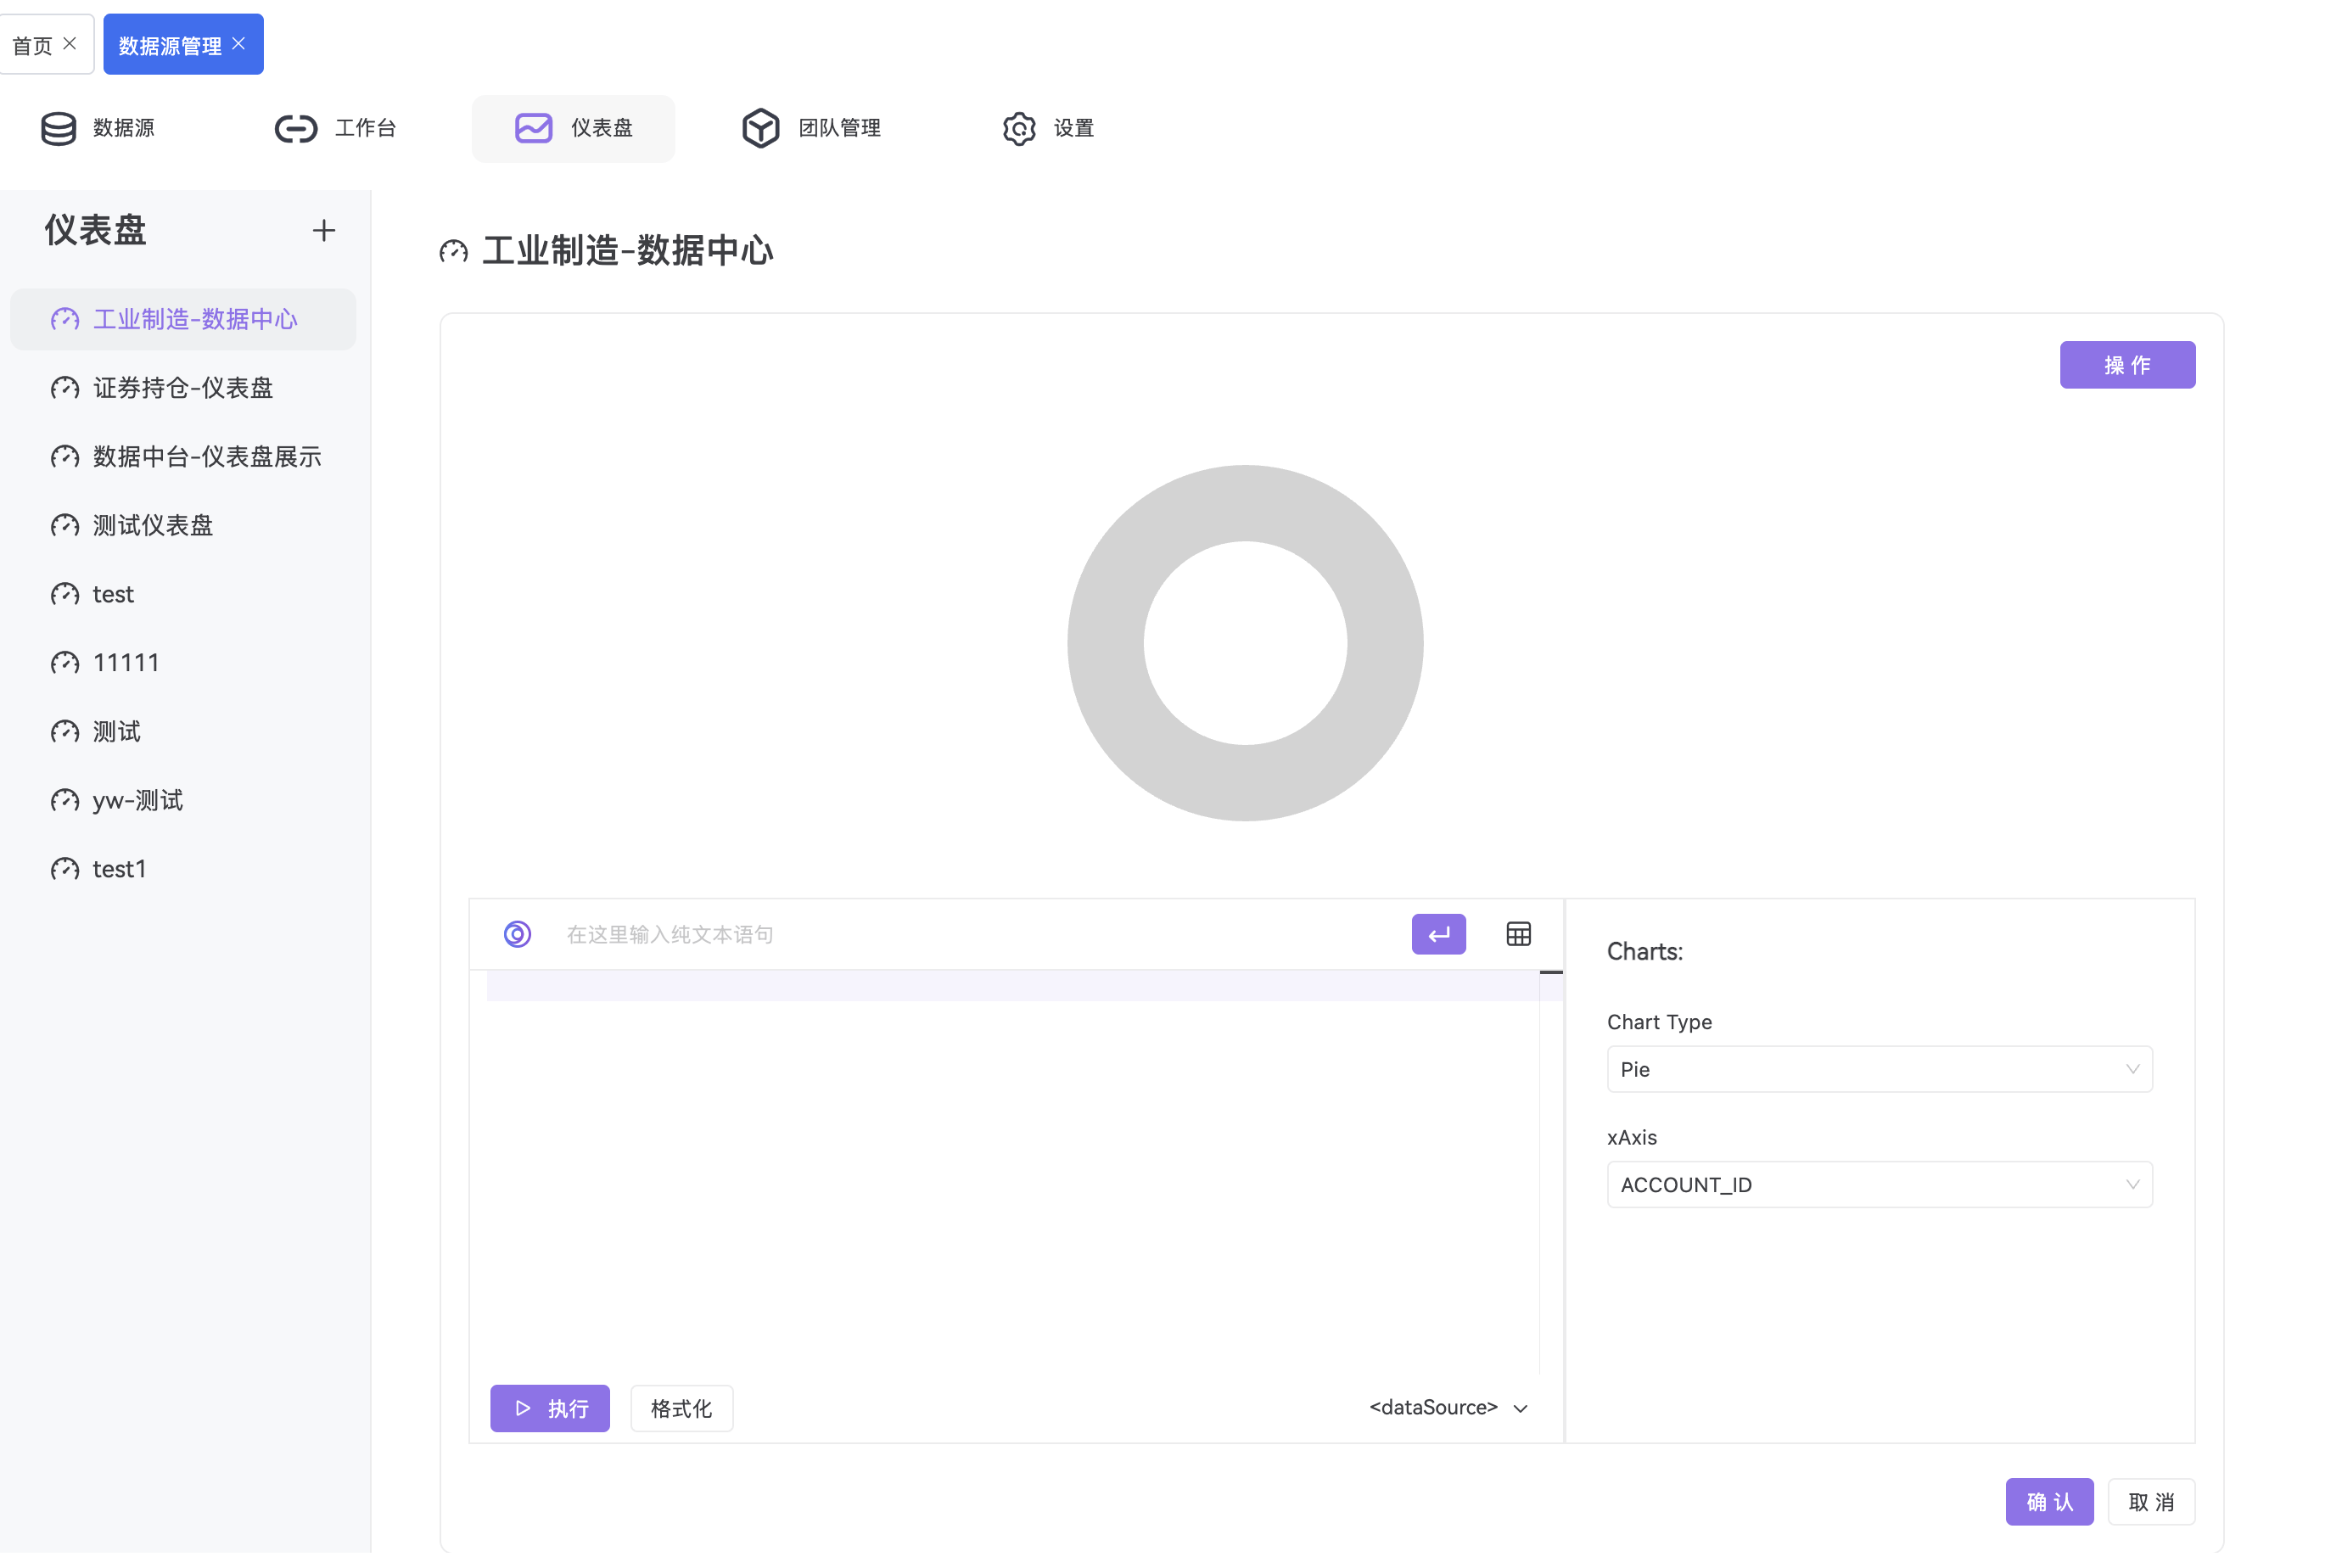Switch to the 仪表盘 navigation tab
The height and width of the screenshot is (1568, 2342).
[573, 128]
